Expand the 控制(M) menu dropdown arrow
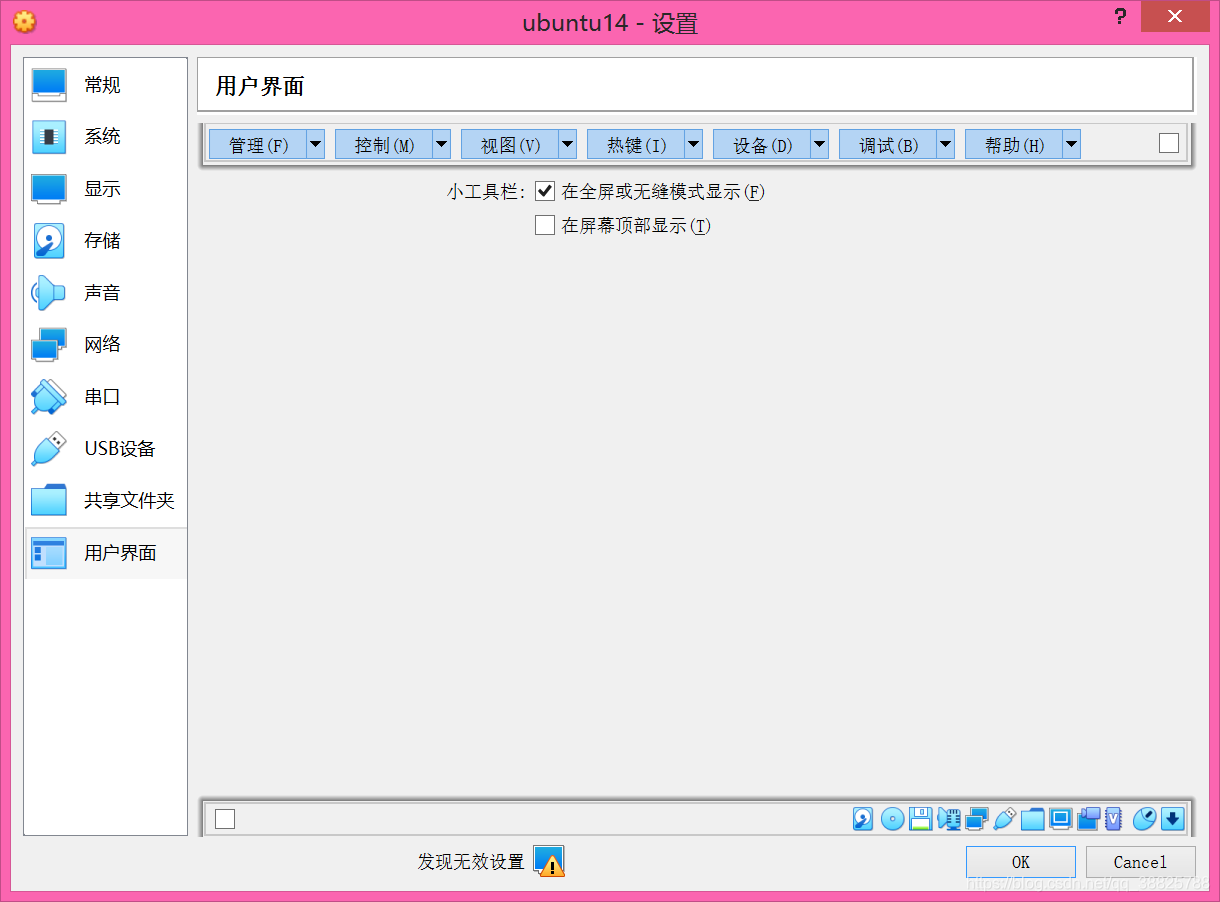 pos(442,144)
